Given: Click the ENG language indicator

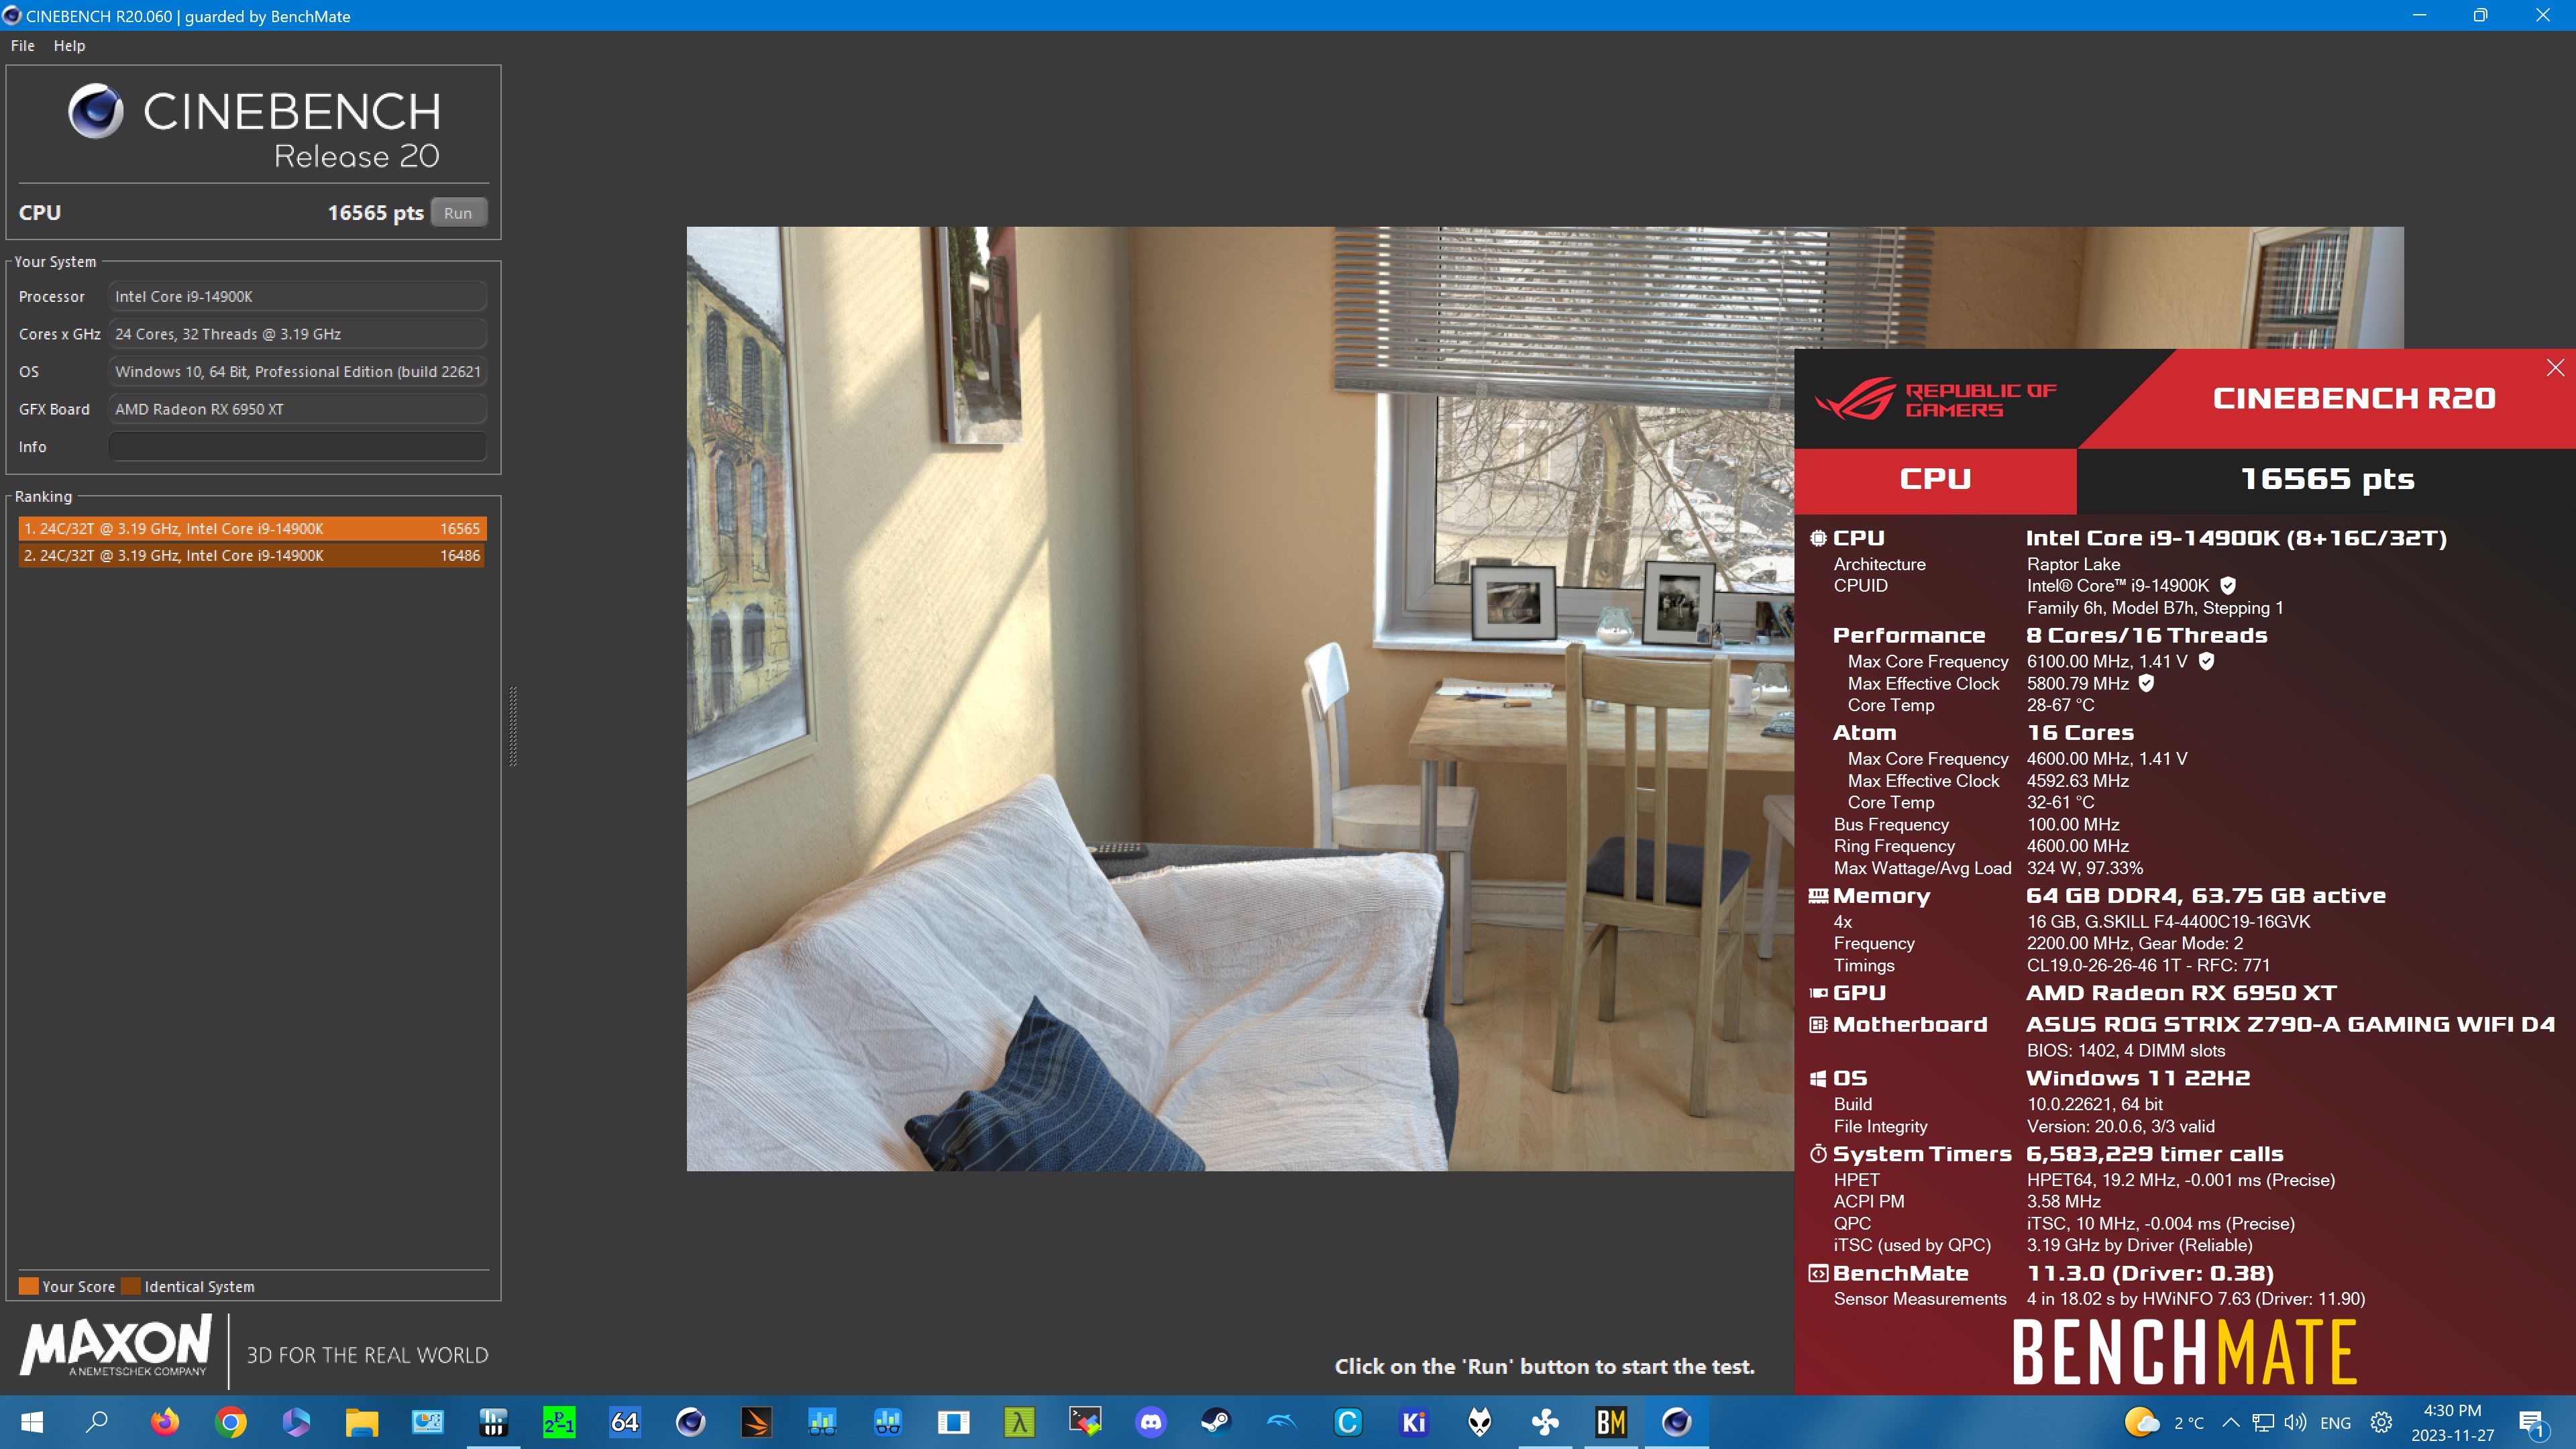Looking at the screenshot, I should (x=2336, y=1423).
